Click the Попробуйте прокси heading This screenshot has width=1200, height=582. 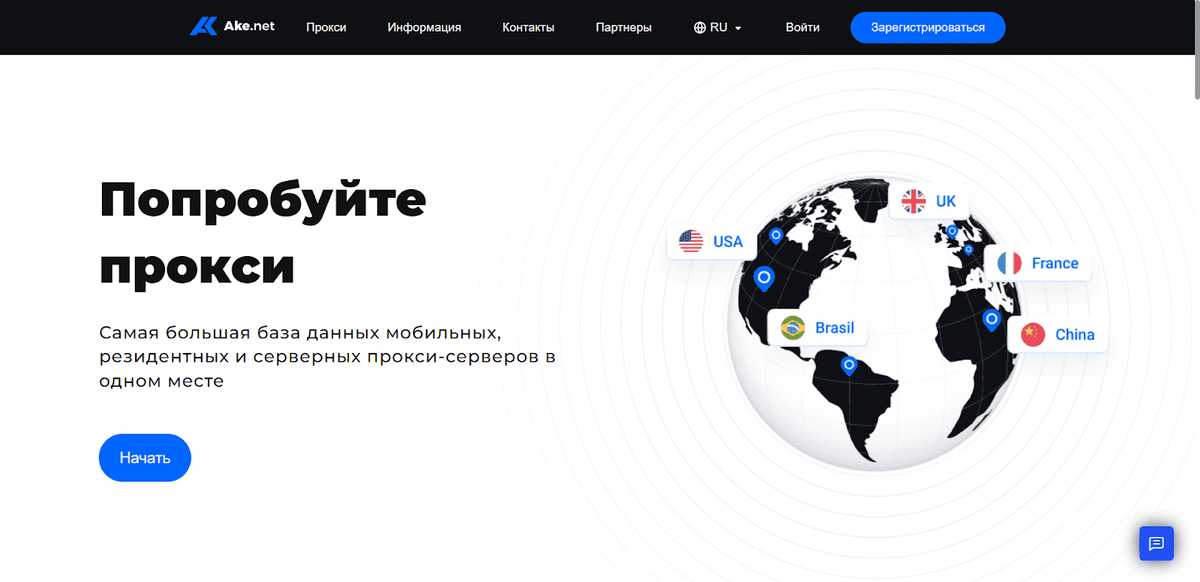[x=262, y=234]
